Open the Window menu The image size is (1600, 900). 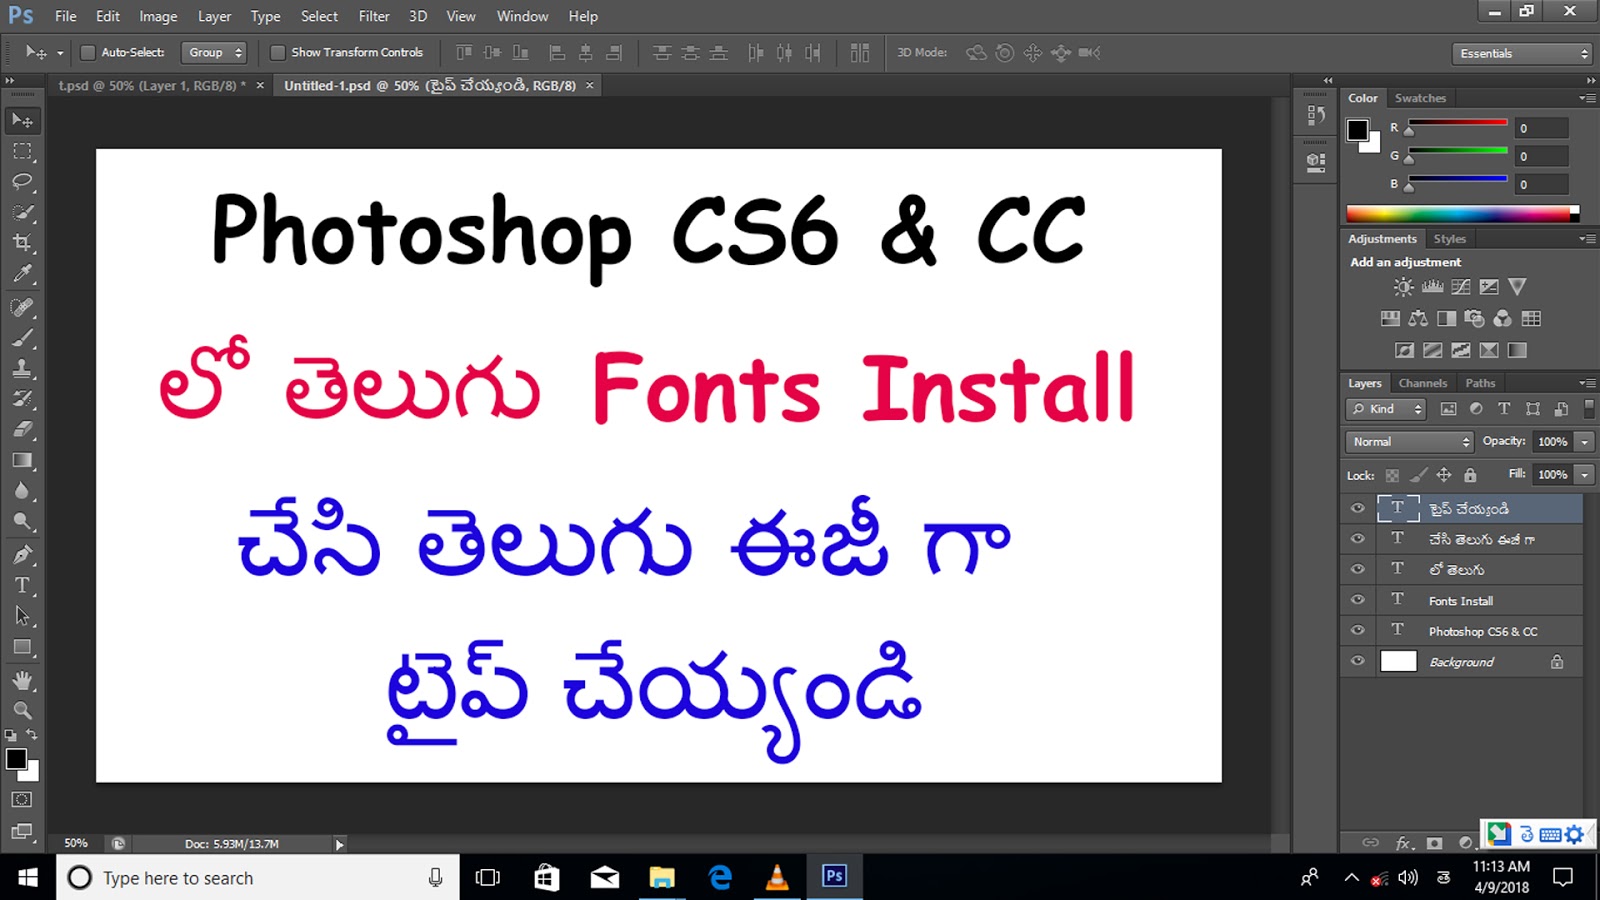pyautogui.click(x=522, y=16)
